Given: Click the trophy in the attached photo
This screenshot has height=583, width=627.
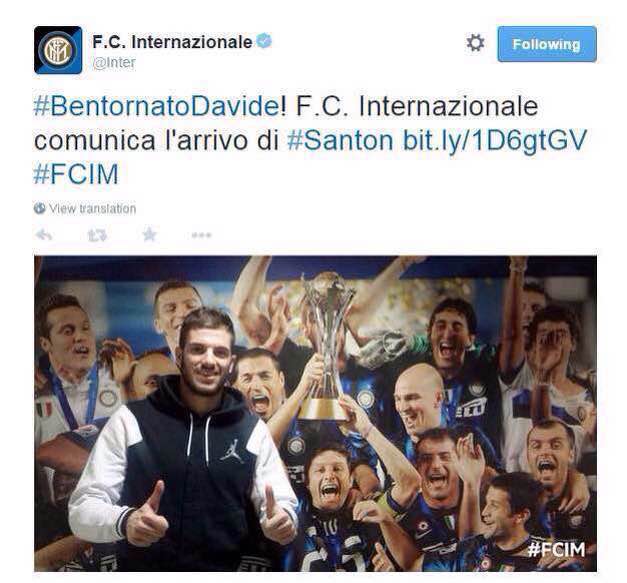Looking at the screenshot, I should [326, 346].
